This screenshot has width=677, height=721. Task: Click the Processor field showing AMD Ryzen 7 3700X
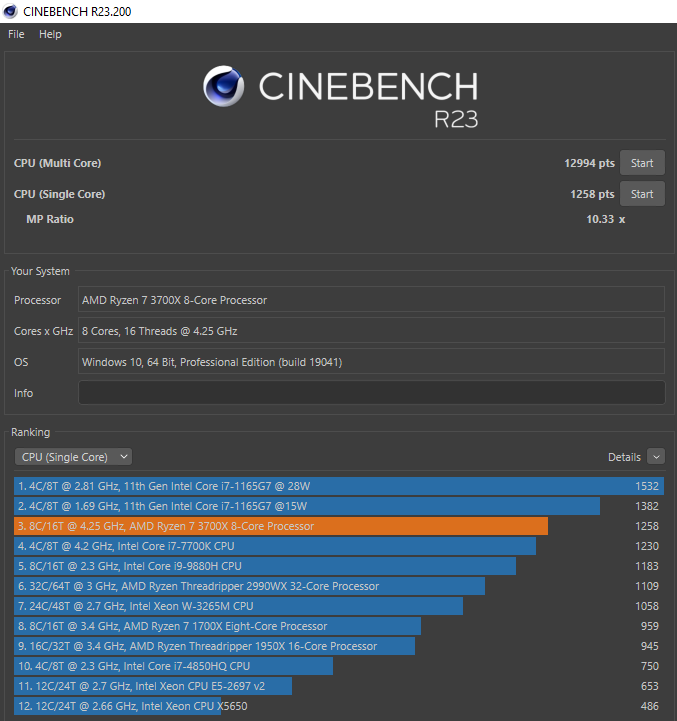pos(372,300)
